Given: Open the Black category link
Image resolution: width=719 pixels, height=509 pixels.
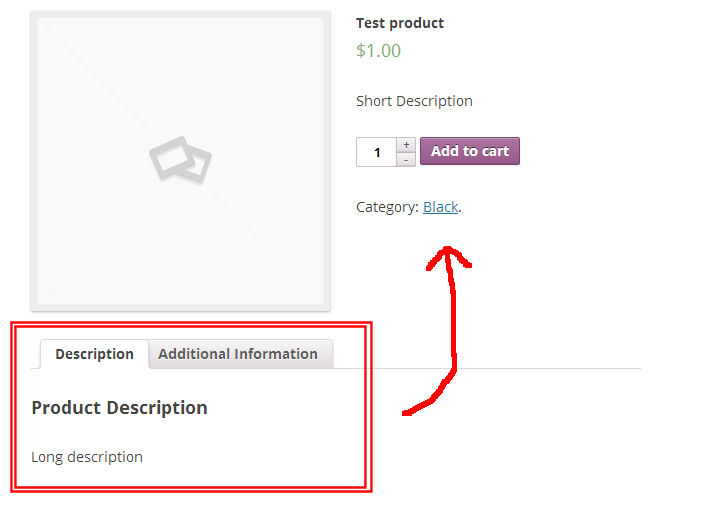Looking at the screenshot, I should (441, 207).
